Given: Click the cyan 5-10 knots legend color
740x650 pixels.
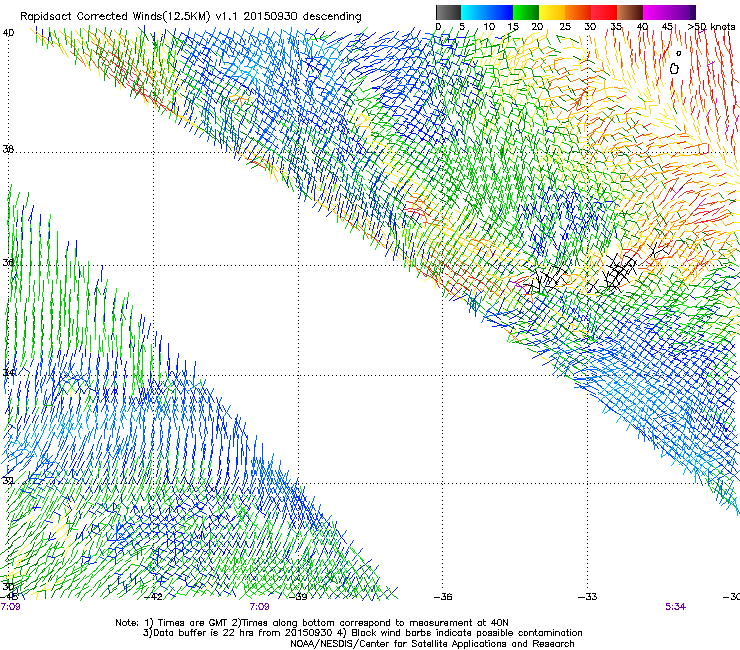Looking at the screenshot, I should pos(474,12).
